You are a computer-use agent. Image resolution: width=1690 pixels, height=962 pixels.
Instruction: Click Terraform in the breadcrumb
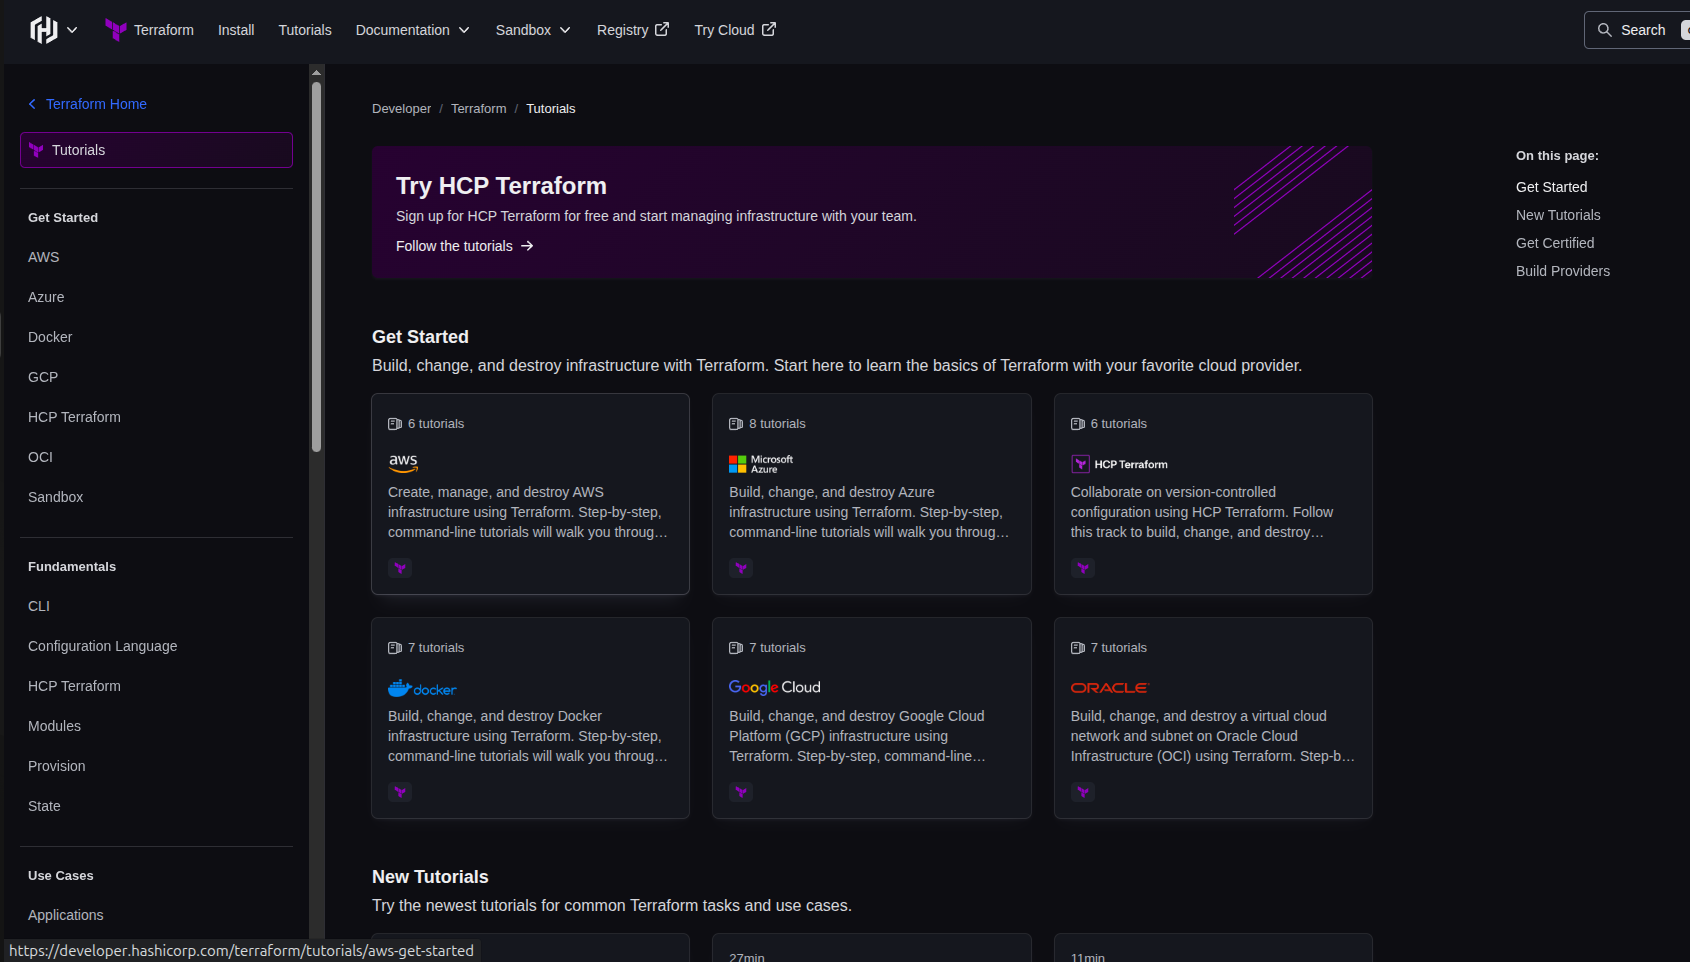click(x=478, y=109)
